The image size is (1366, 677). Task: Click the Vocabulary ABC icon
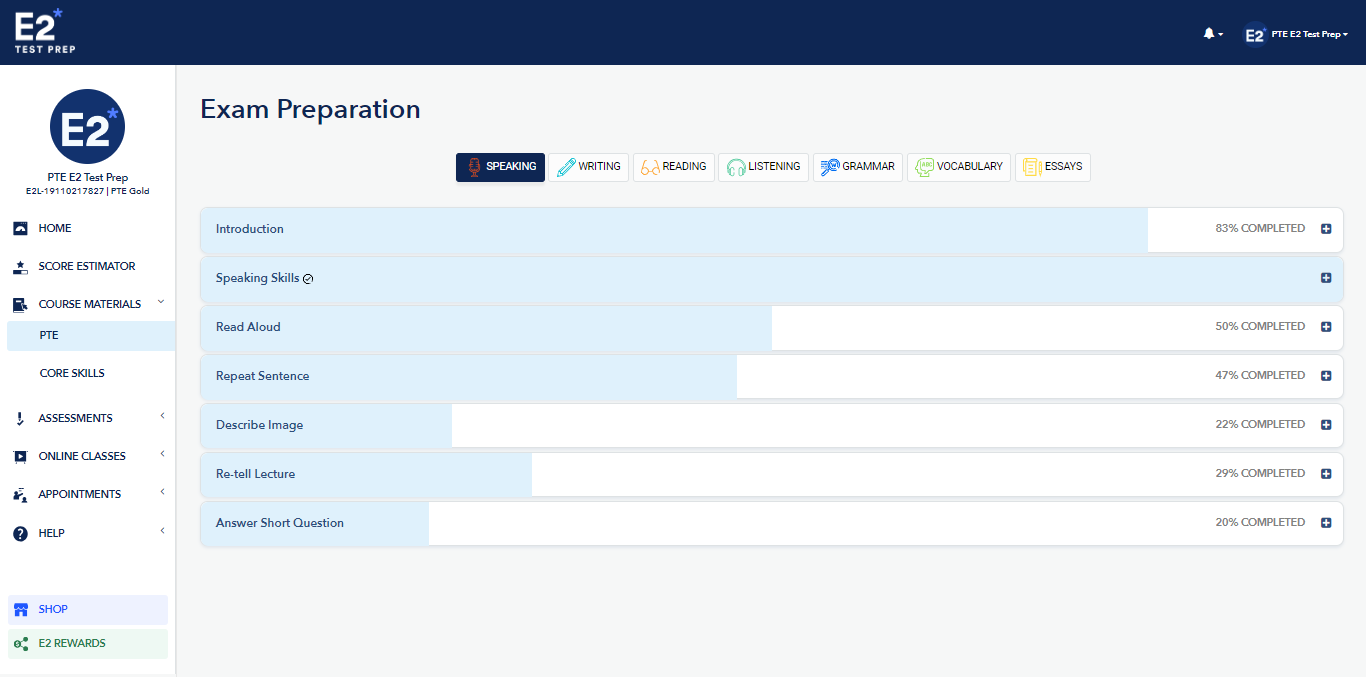click(924, 166)
